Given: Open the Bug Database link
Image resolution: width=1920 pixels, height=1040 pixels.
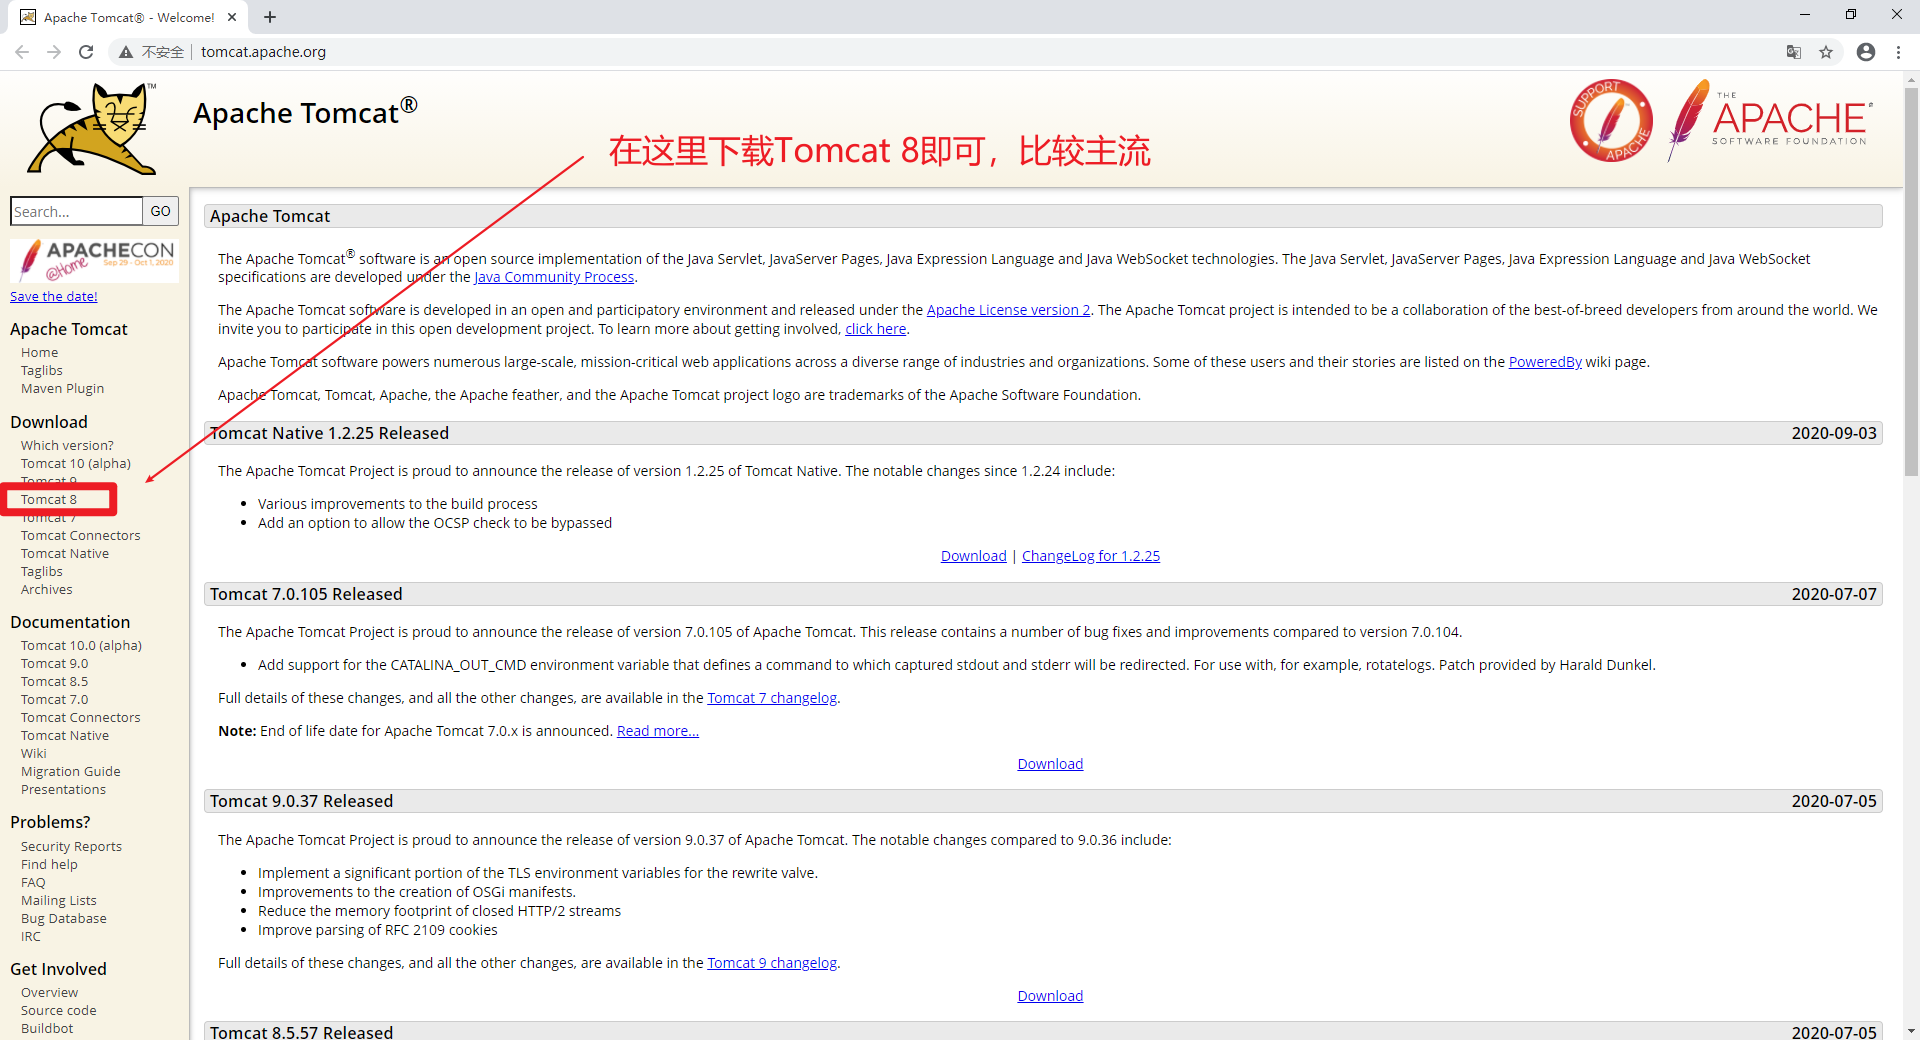Looking at the screenshot, I should pyautogui.click(x=63, y=918).
